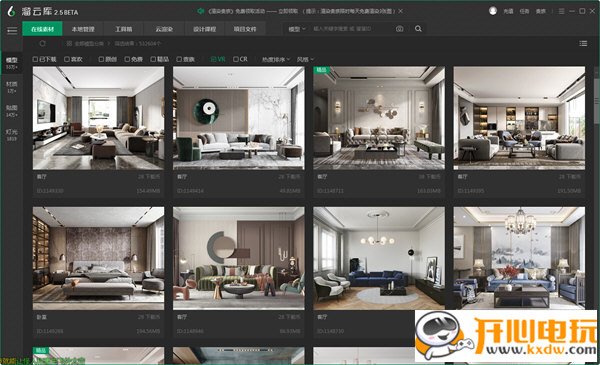Expand the 风格 style dropdown
600x365 pixels.
pyautogui.click(x=305, y=59)
